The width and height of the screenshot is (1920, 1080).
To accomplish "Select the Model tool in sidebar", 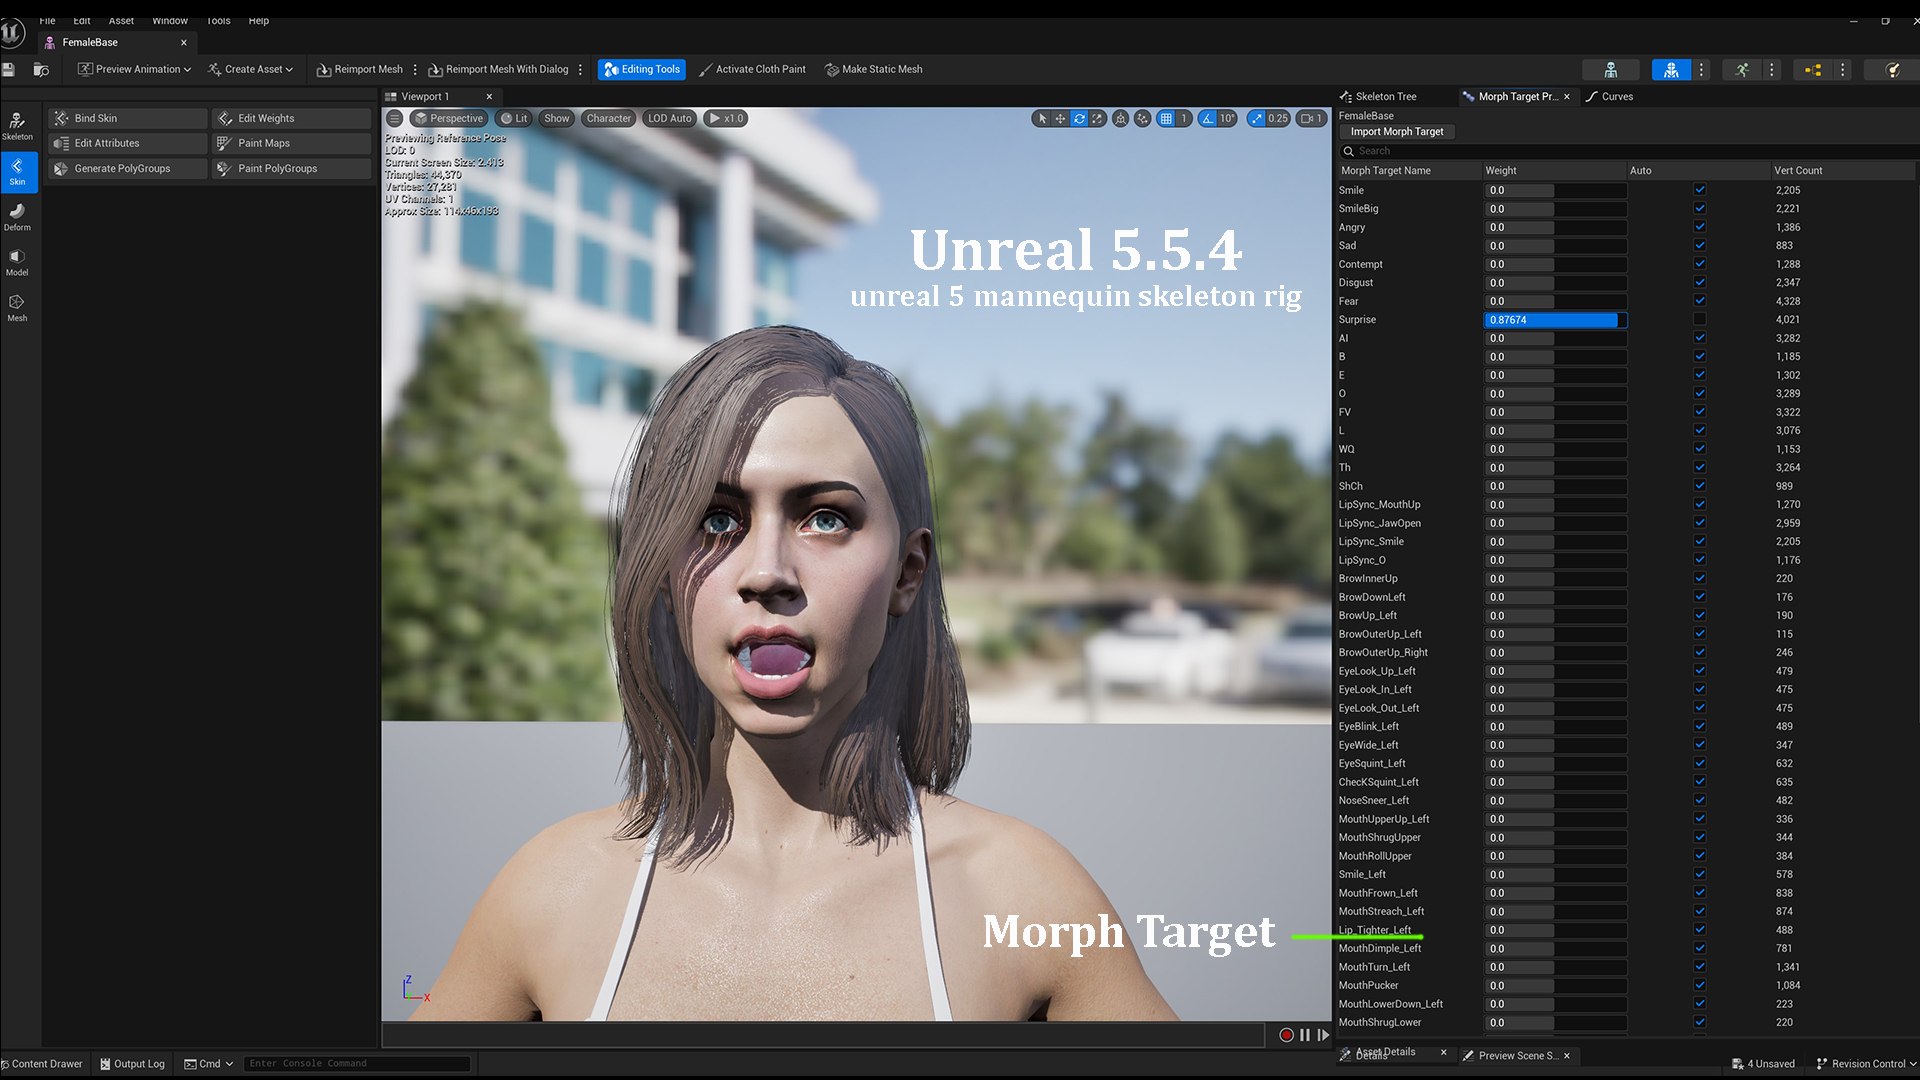I will 17,263.
